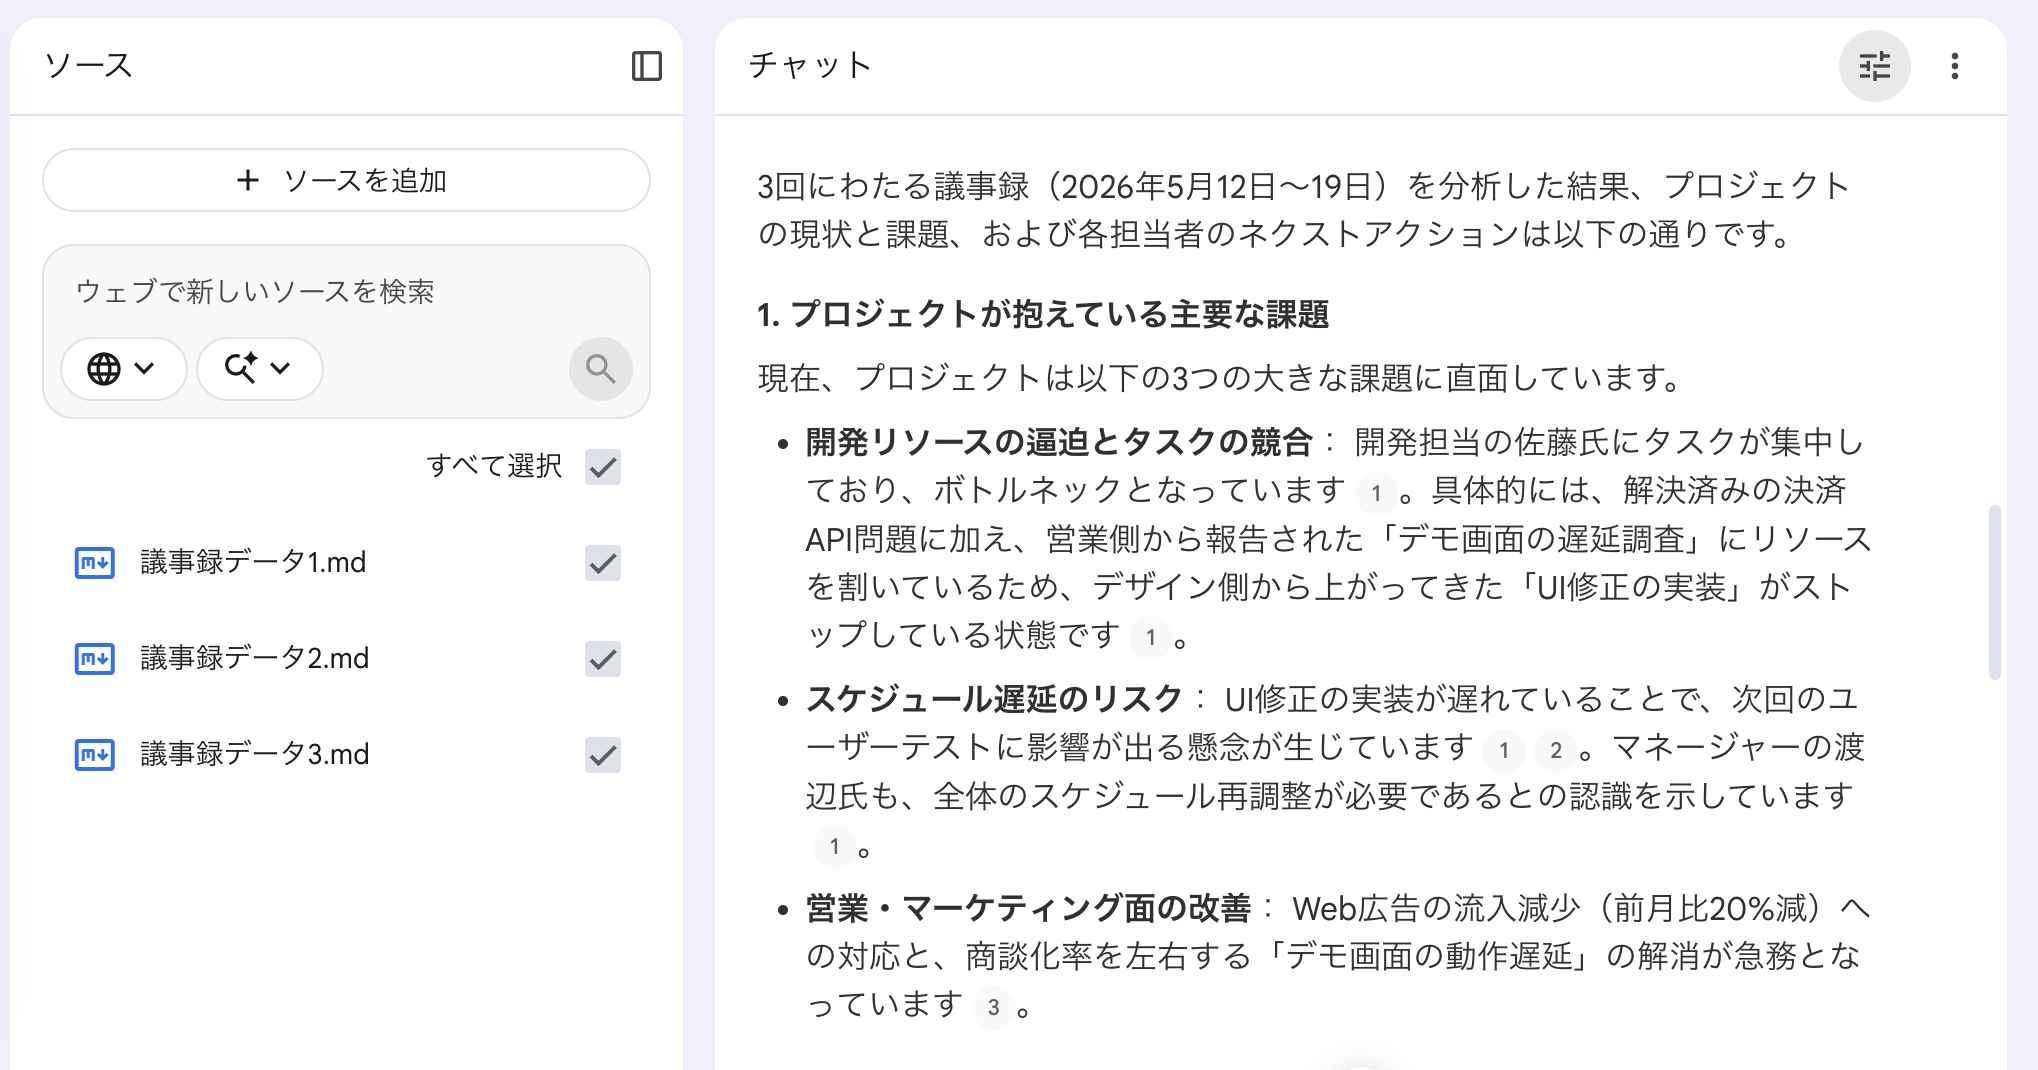Click the markdown icon of 議事録データ2.md
Screen dimensions: 2038x1070
(95, 659)
